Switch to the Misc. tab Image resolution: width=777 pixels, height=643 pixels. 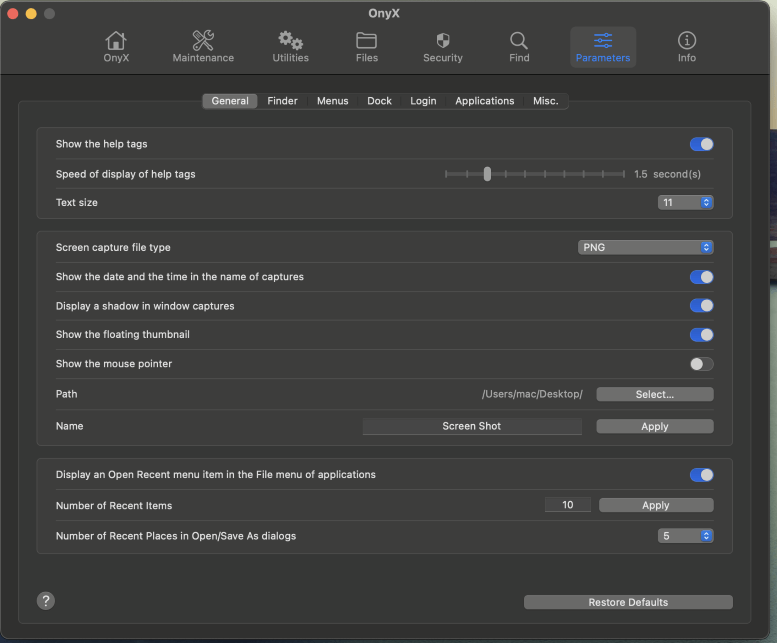coord(546,101)
